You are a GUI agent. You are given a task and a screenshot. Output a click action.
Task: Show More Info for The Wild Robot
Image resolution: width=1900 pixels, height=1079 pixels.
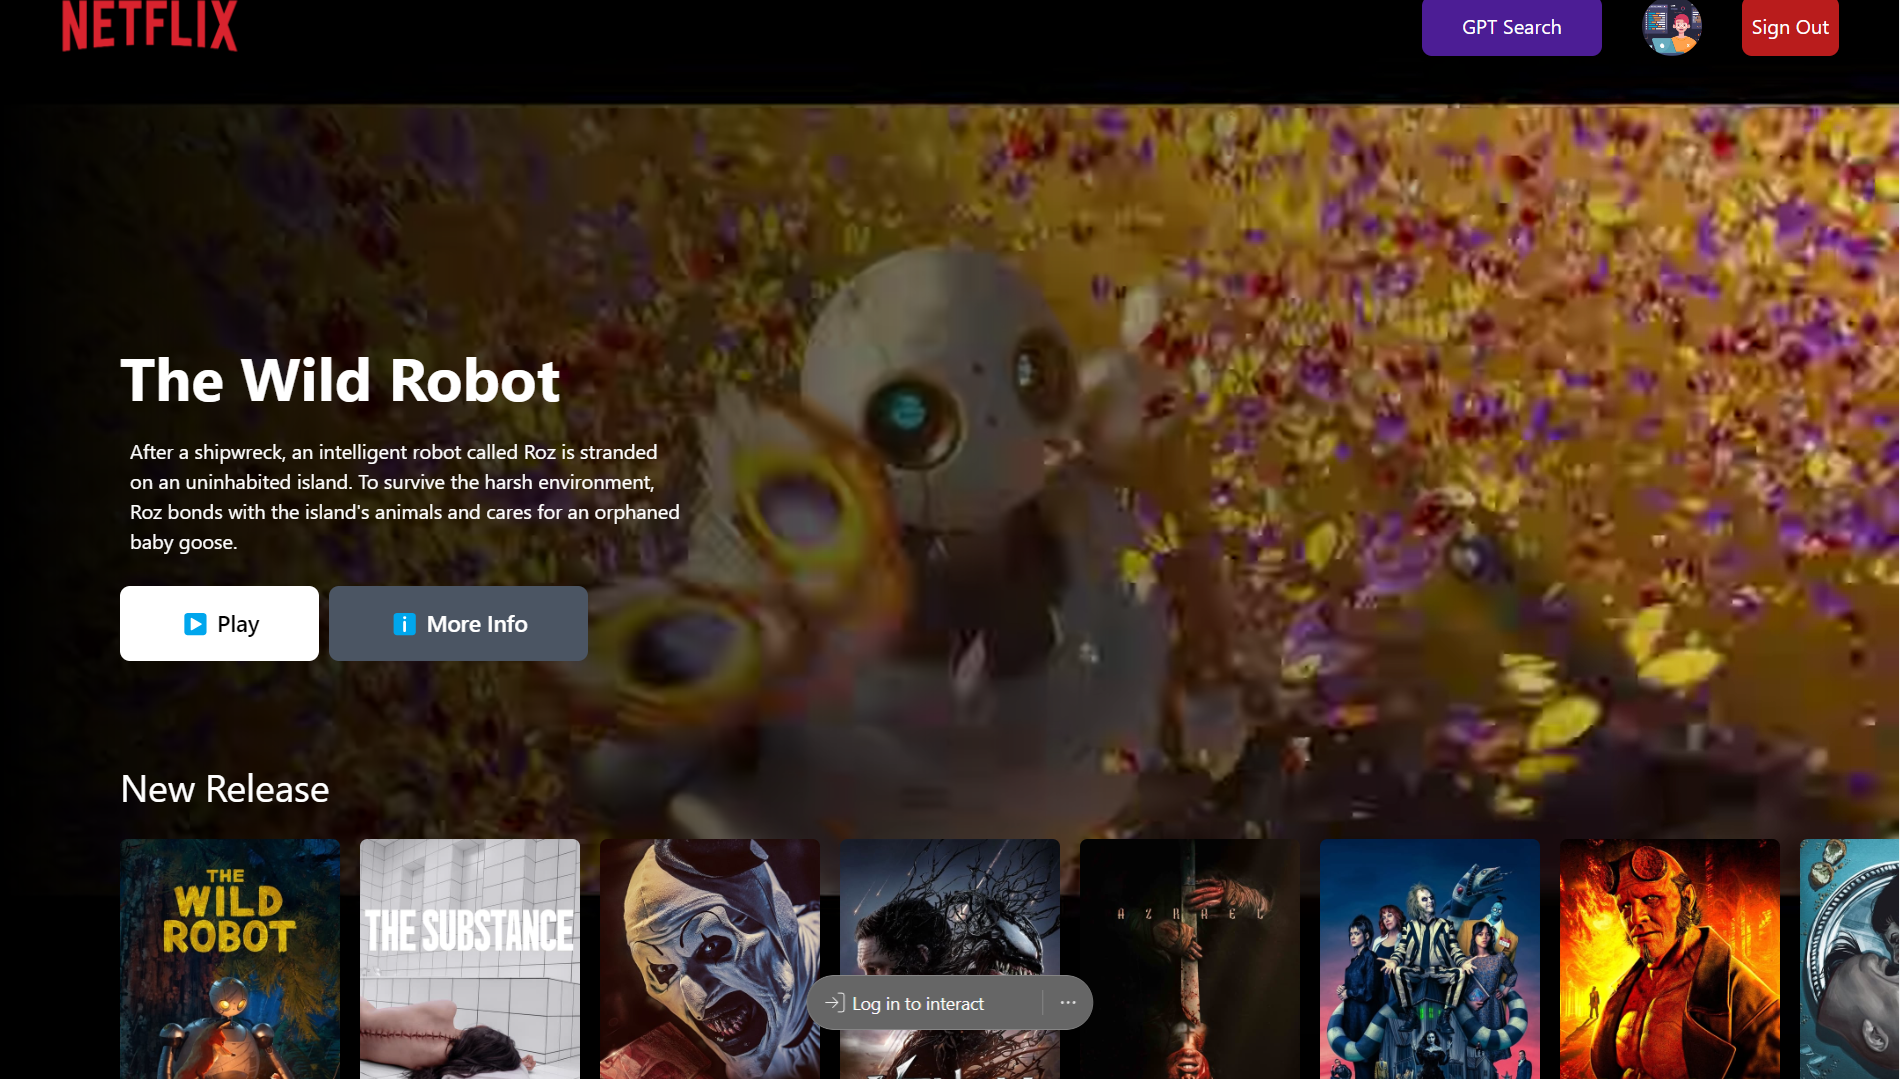point(458,623)
